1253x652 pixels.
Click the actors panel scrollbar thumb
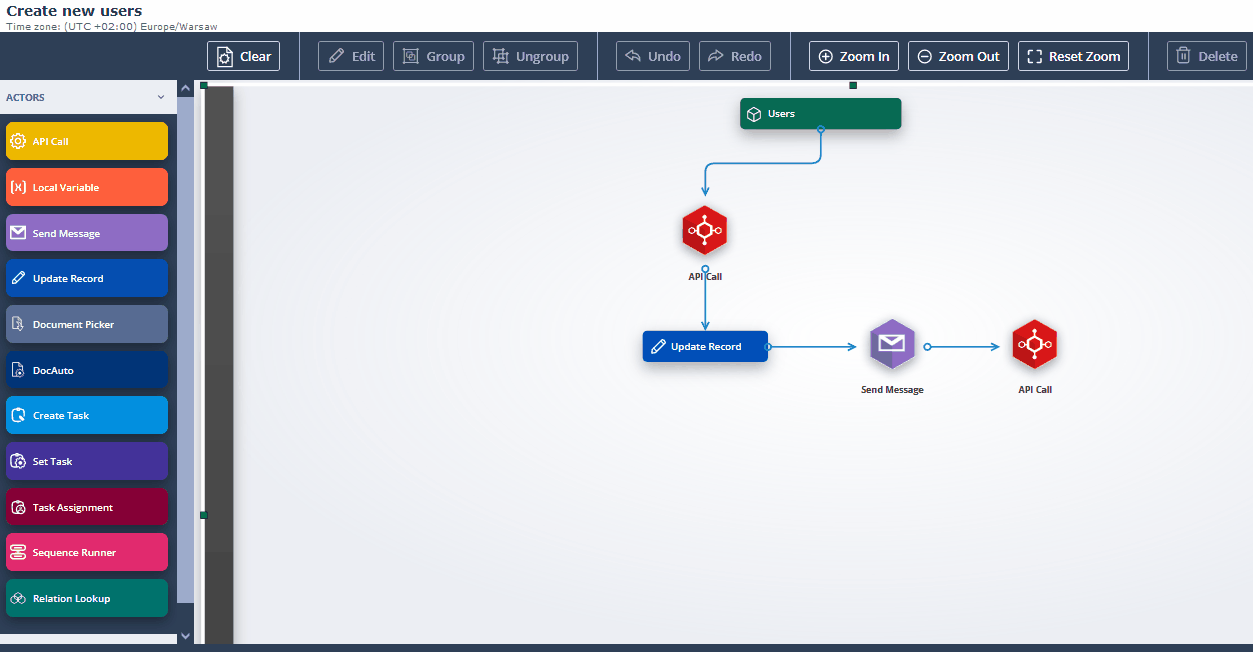pos(185,350)
